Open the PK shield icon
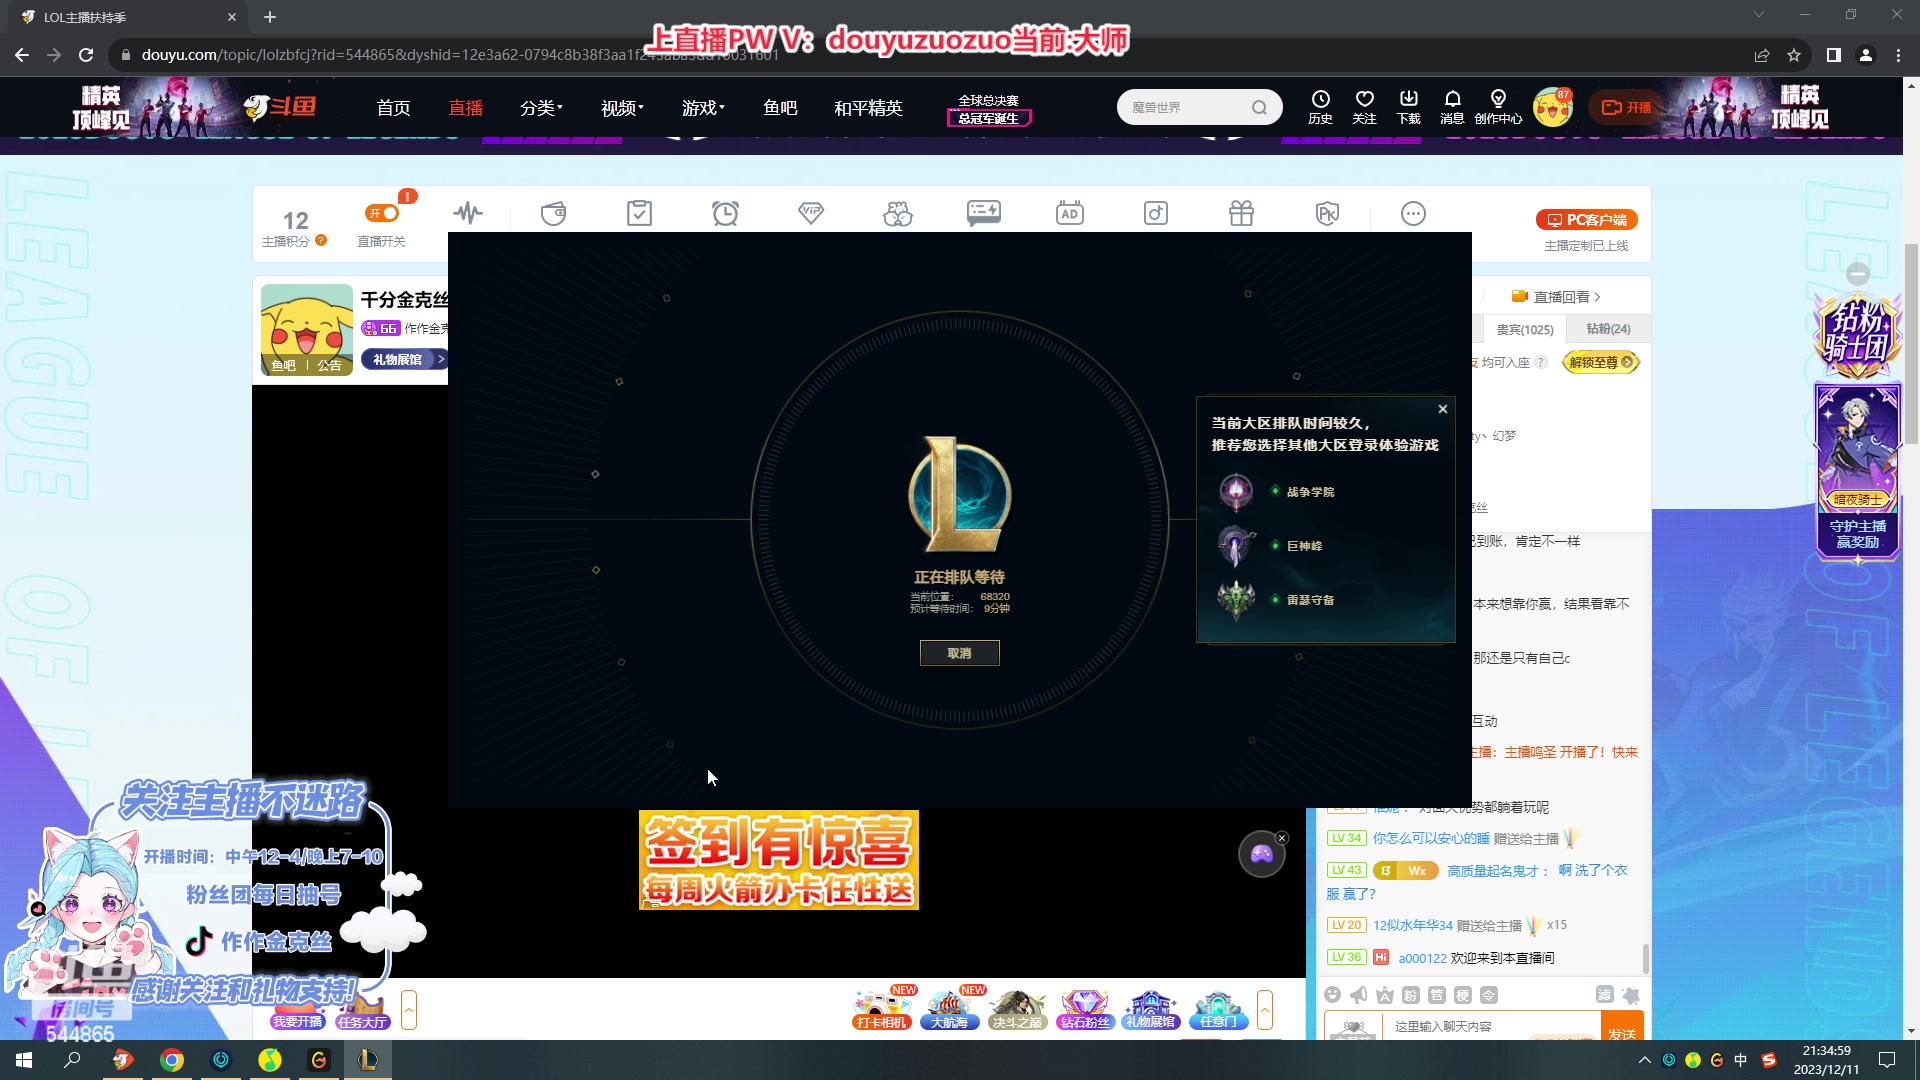This screenshot has height=1080, width=1920. pos(1327,213)
